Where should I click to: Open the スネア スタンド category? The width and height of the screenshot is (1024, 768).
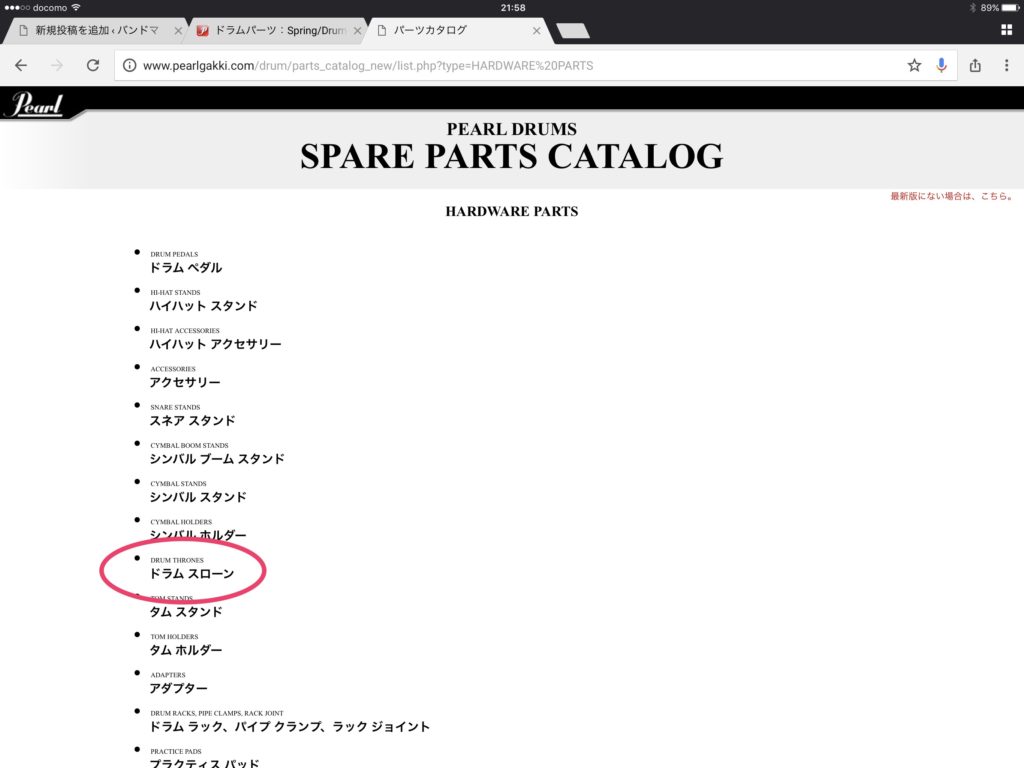192,421
